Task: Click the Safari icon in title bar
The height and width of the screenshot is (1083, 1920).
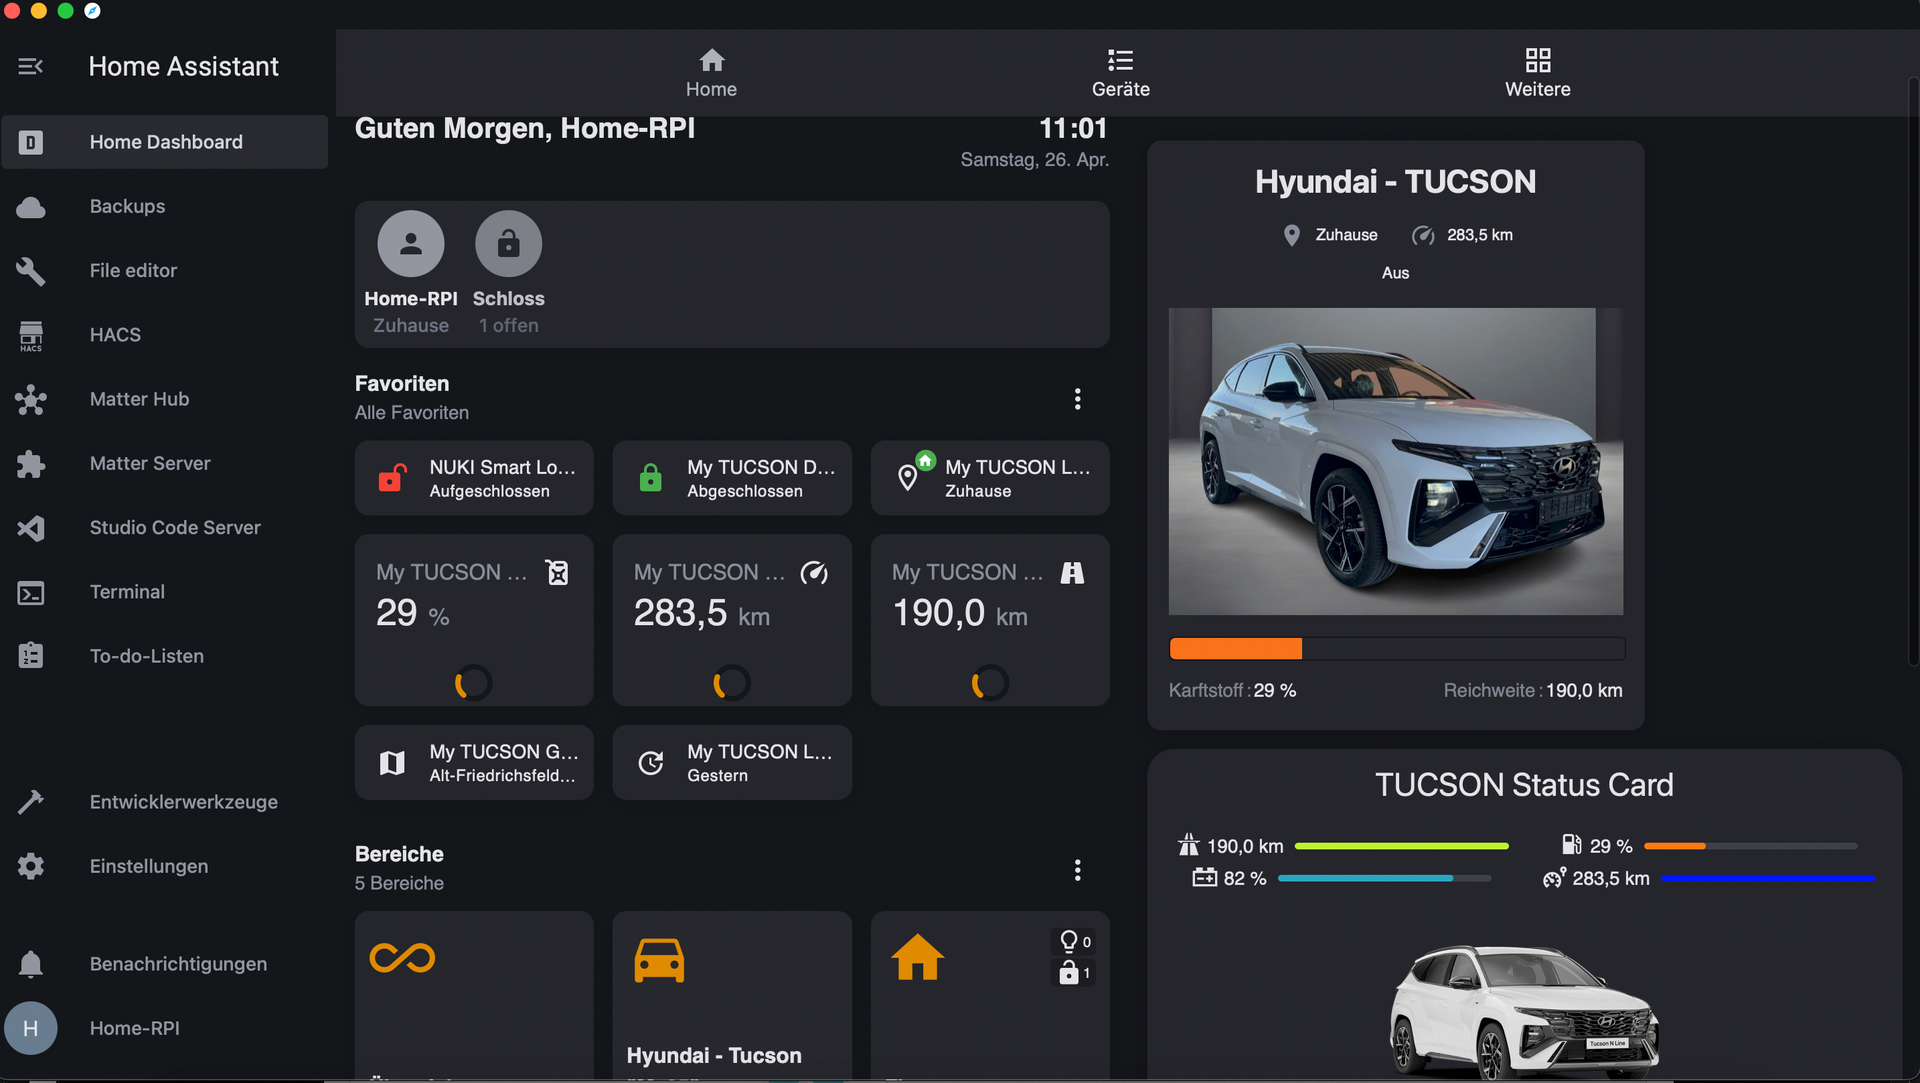Action: [92, 11]
